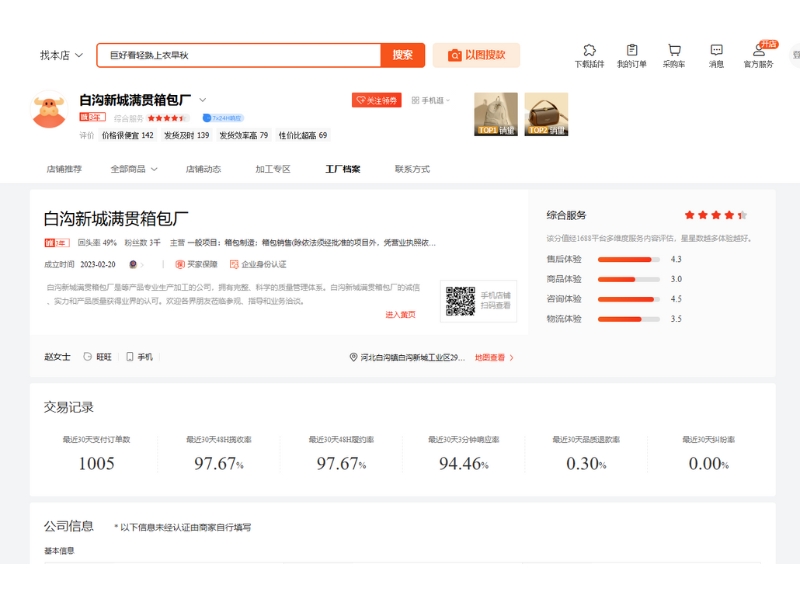Switch to the 联系方式 tab
Viewport: 800px width, 600px height.
pyautogui.click(x=412, y=169)
